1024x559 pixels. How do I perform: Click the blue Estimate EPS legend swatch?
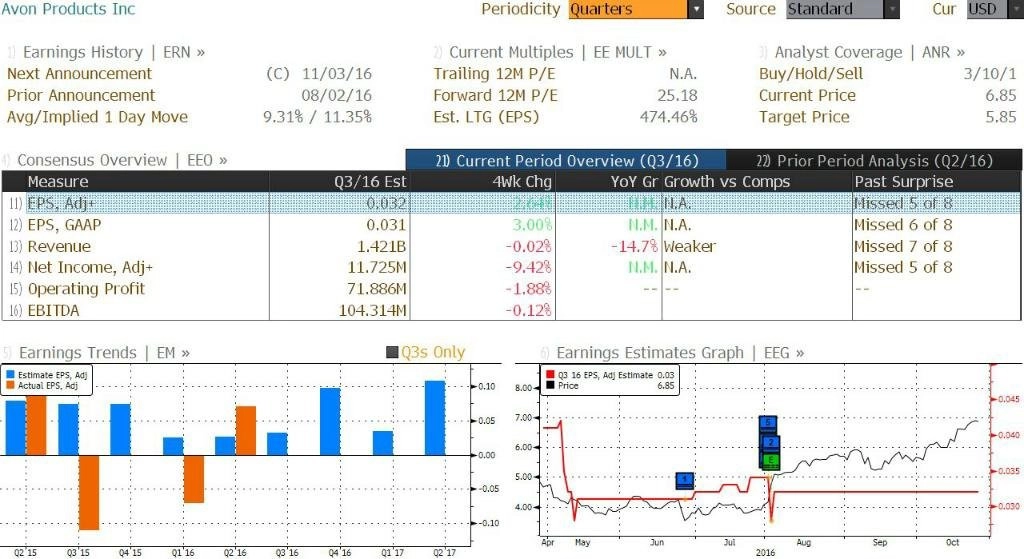pos(10,375)
